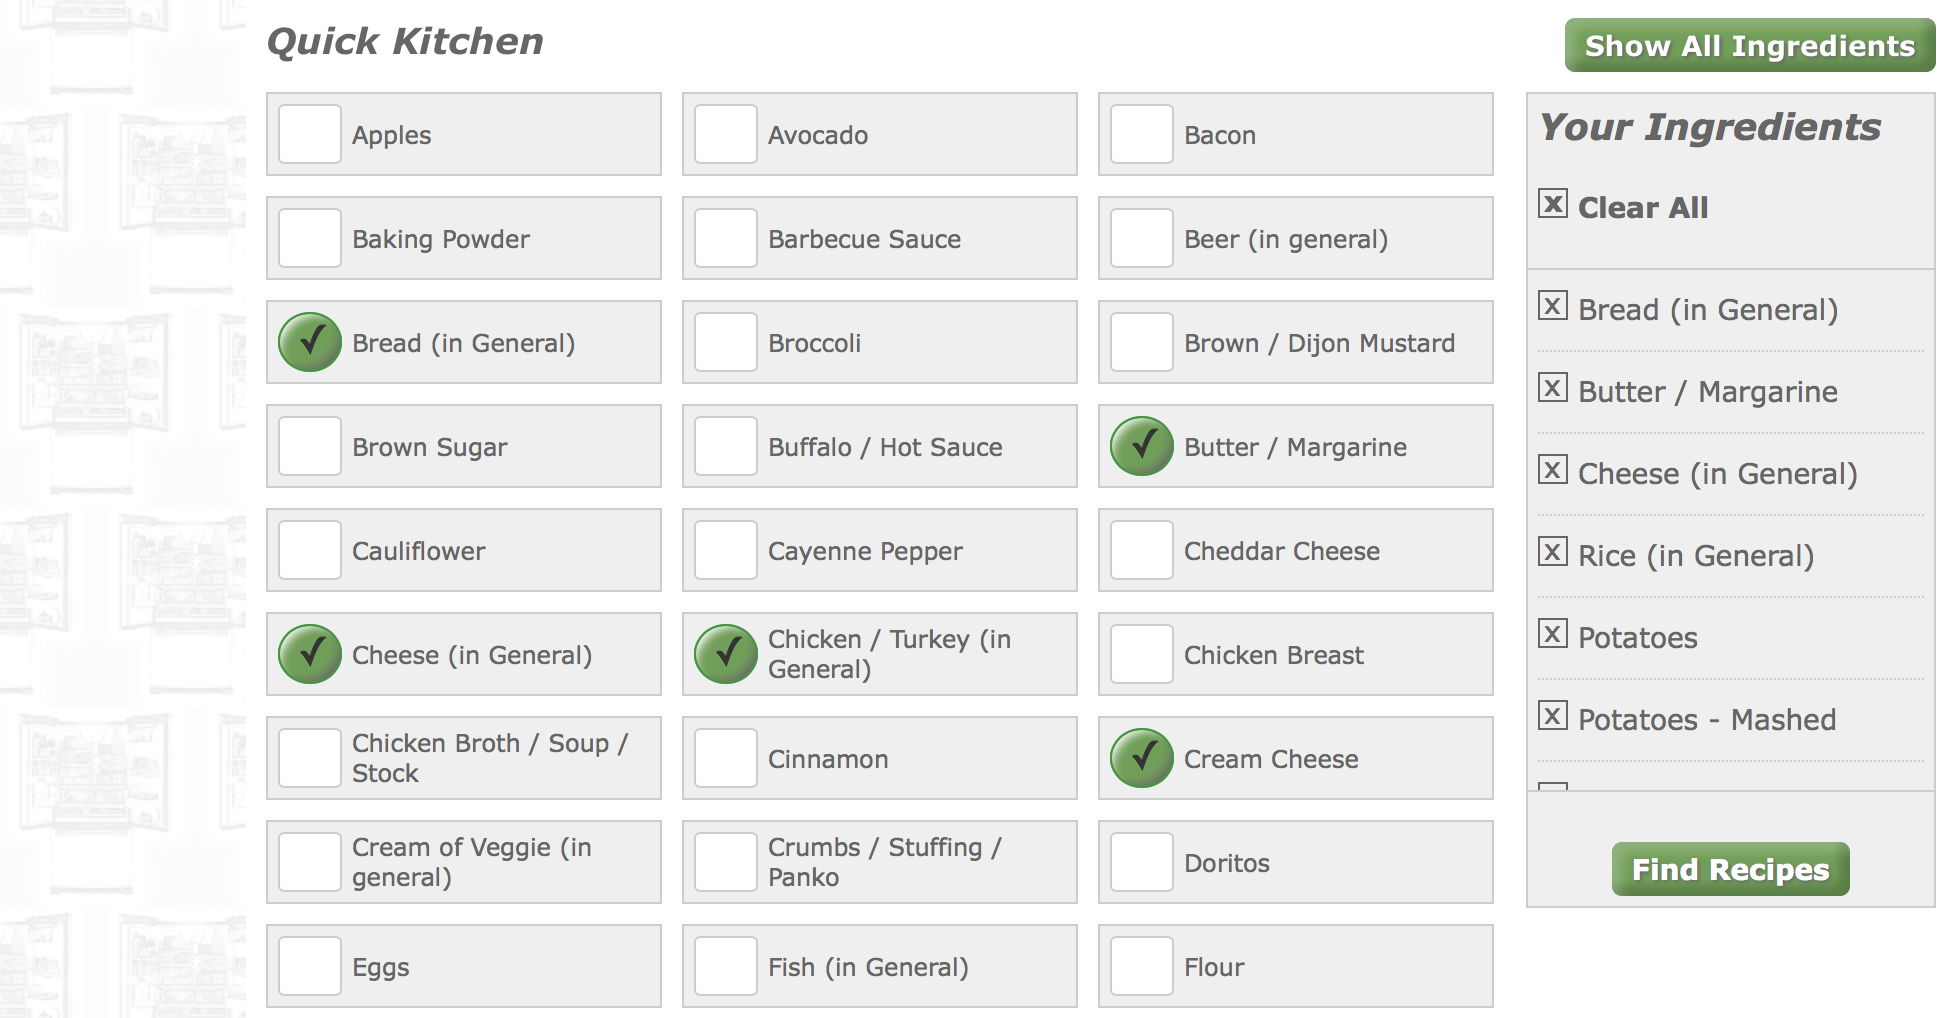Remove Rice (in General) via X icon
The image size is (1954, 1018).
click(x=1552, y=552)
